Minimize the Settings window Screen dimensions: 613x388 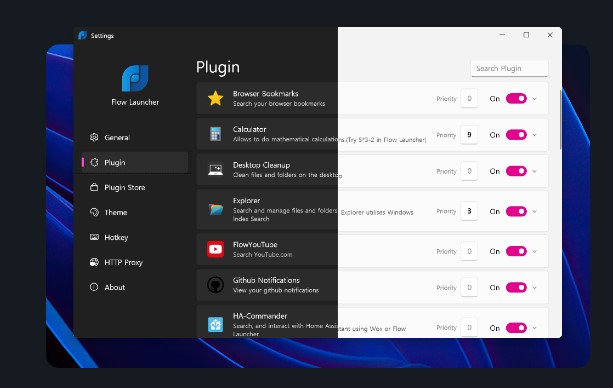502,35
